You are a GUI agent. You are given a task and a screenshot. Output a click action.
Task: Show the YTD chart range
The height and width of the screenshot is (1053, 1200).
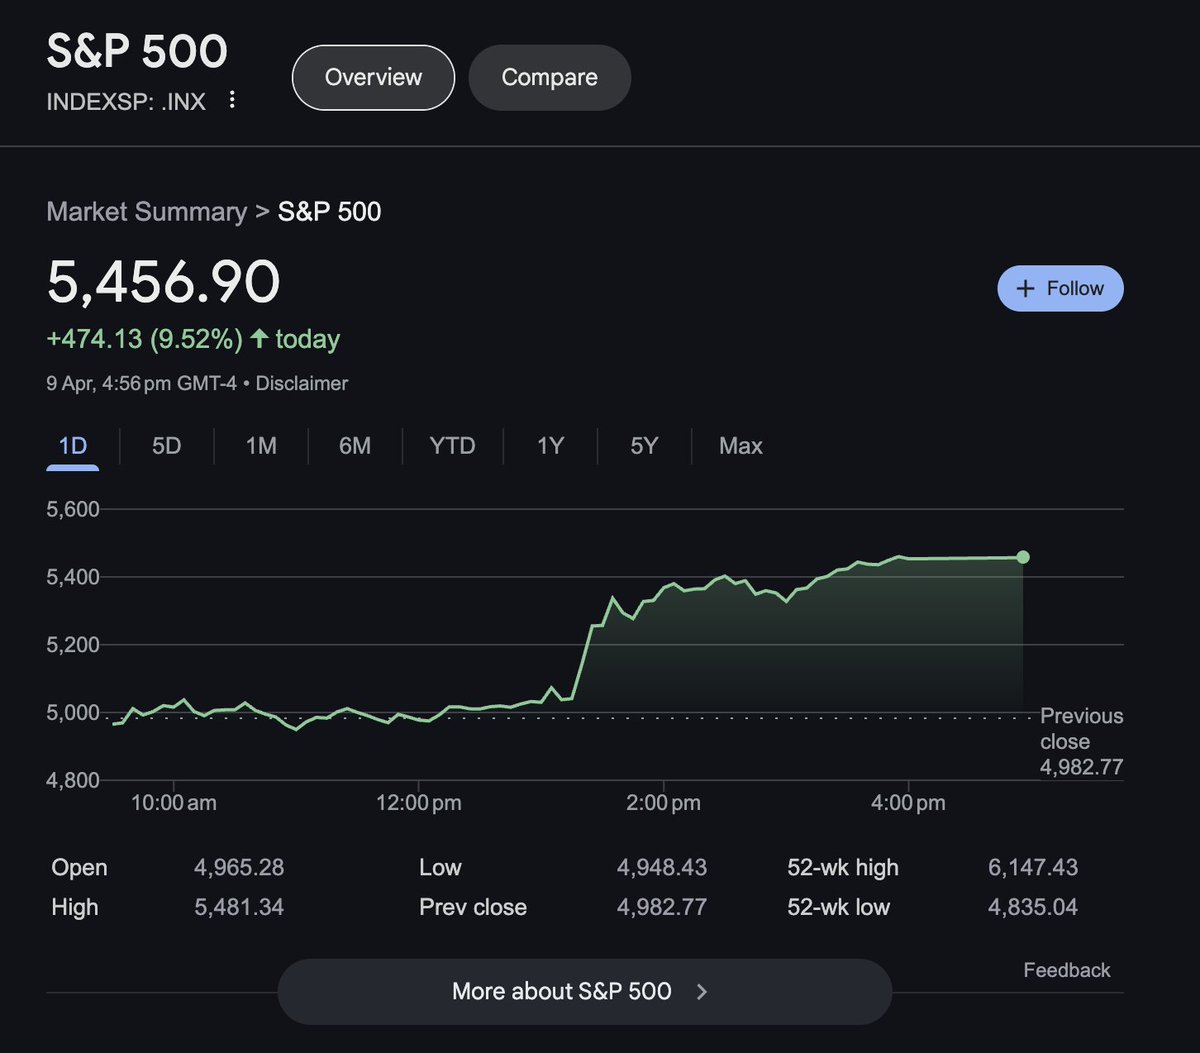(x=452, y=446)
